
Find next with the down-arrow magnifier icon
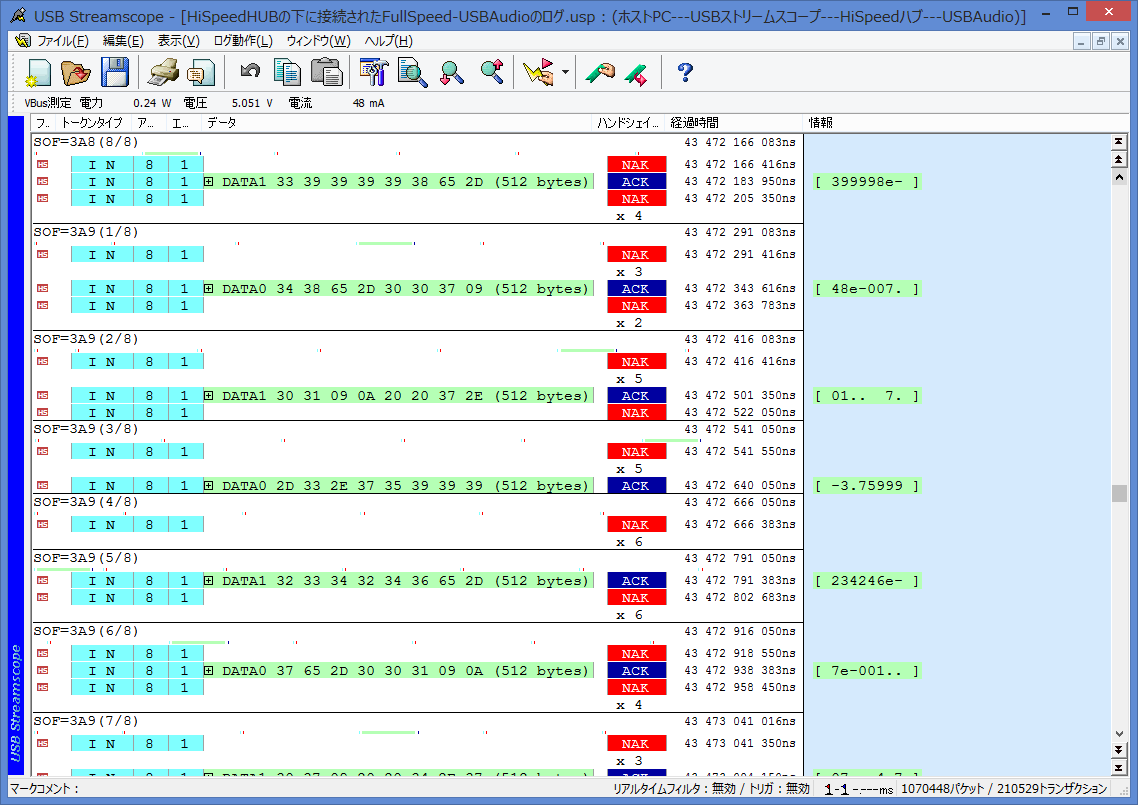451,73
